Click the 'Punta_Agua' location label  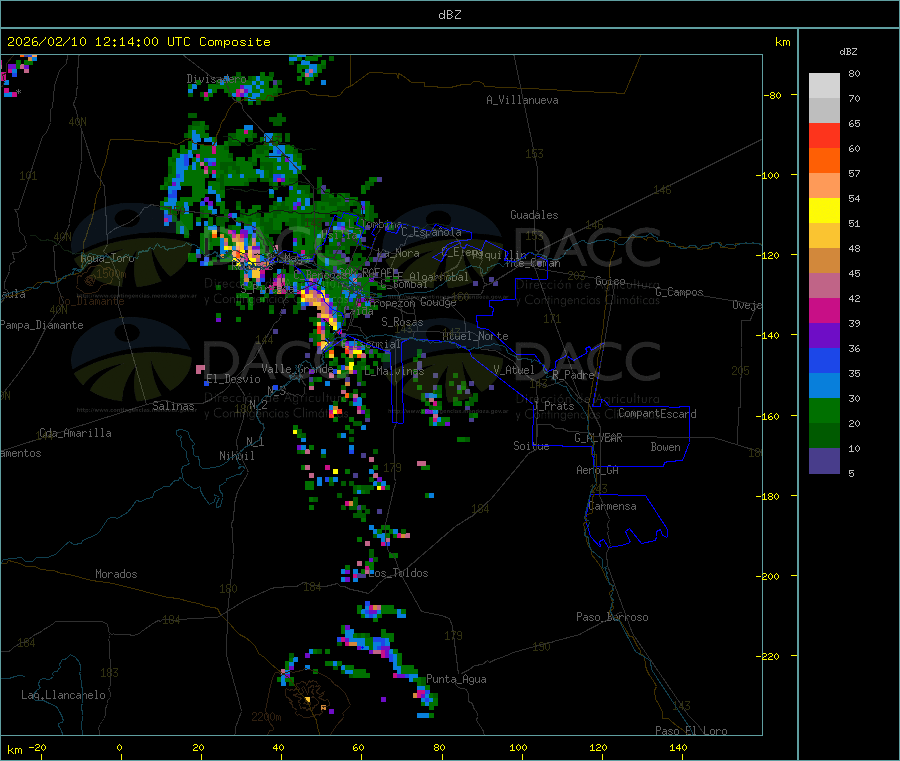pos(456,679)
